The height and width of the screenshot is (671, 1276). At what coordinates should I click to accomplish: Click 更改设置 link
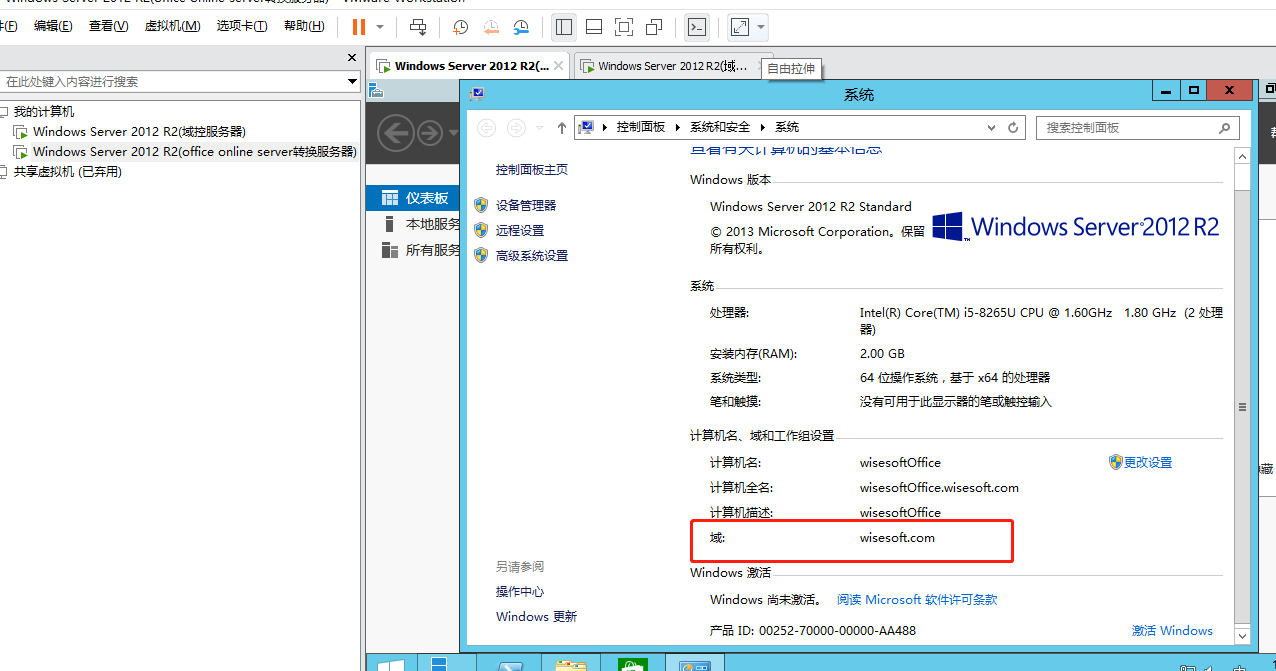1148,463
